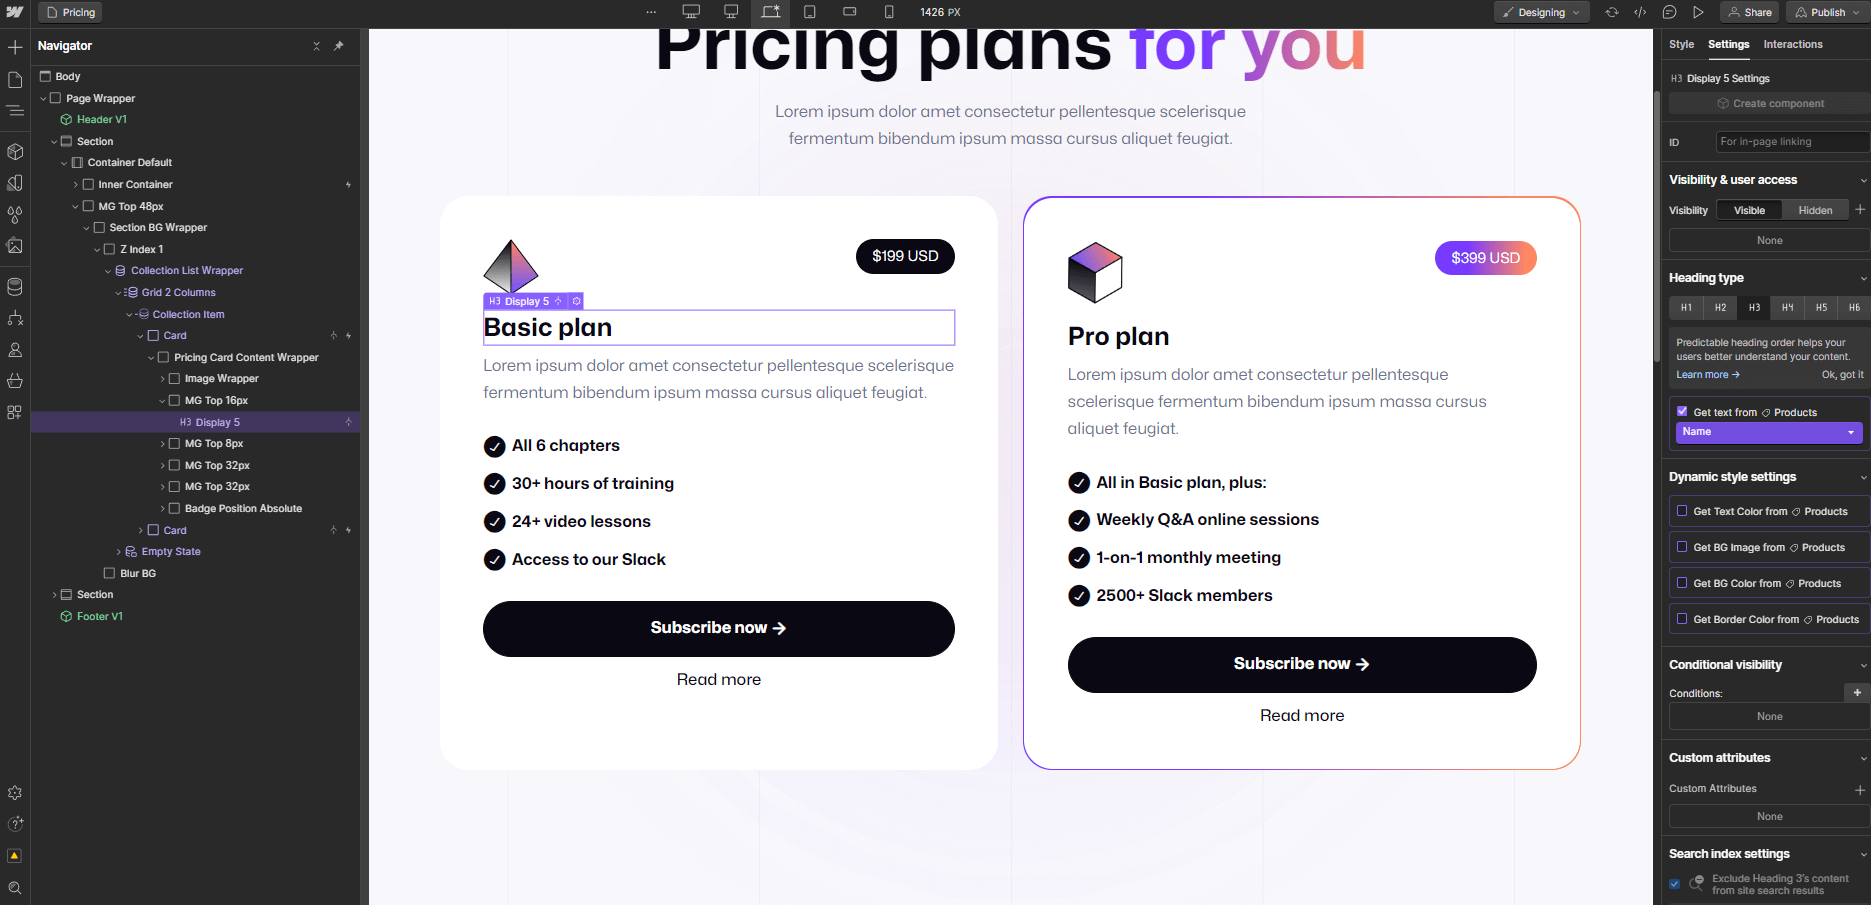Open the Apps panel
Screen dimensions: 1871x905
tap(15, 411)
